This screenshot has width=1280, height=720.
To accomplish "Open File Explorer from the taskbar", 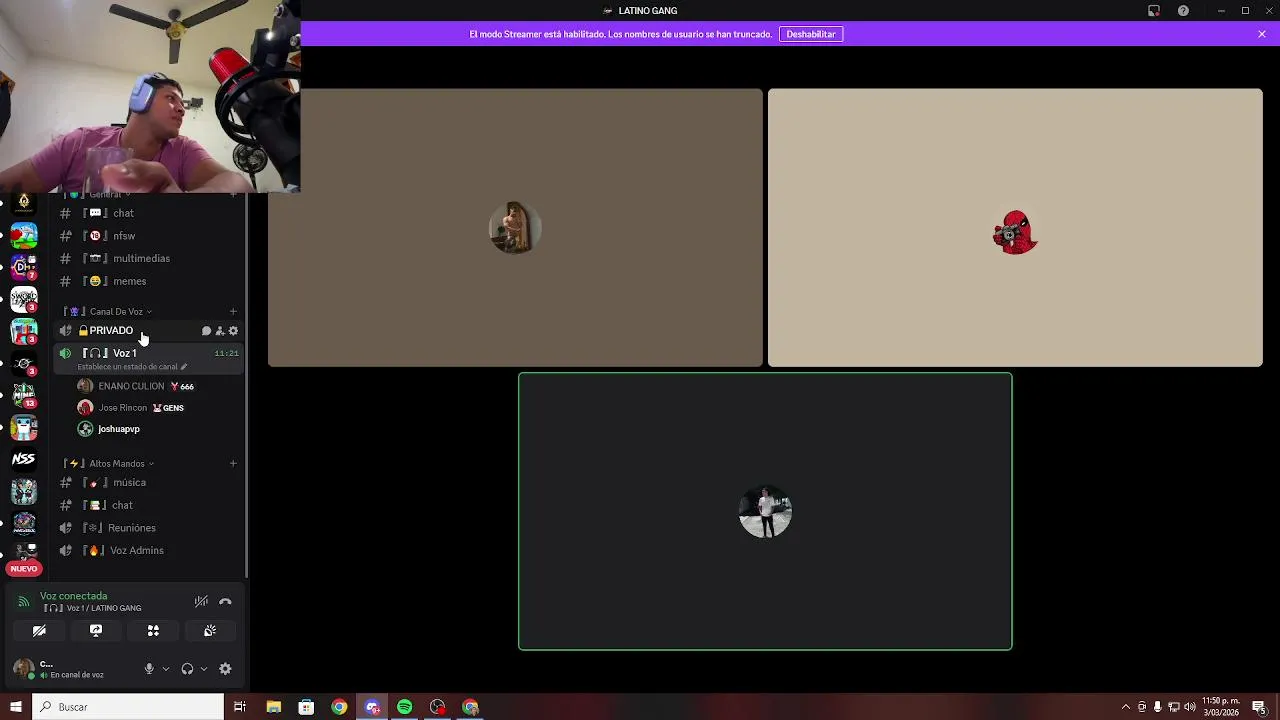I will coord(273,707).
